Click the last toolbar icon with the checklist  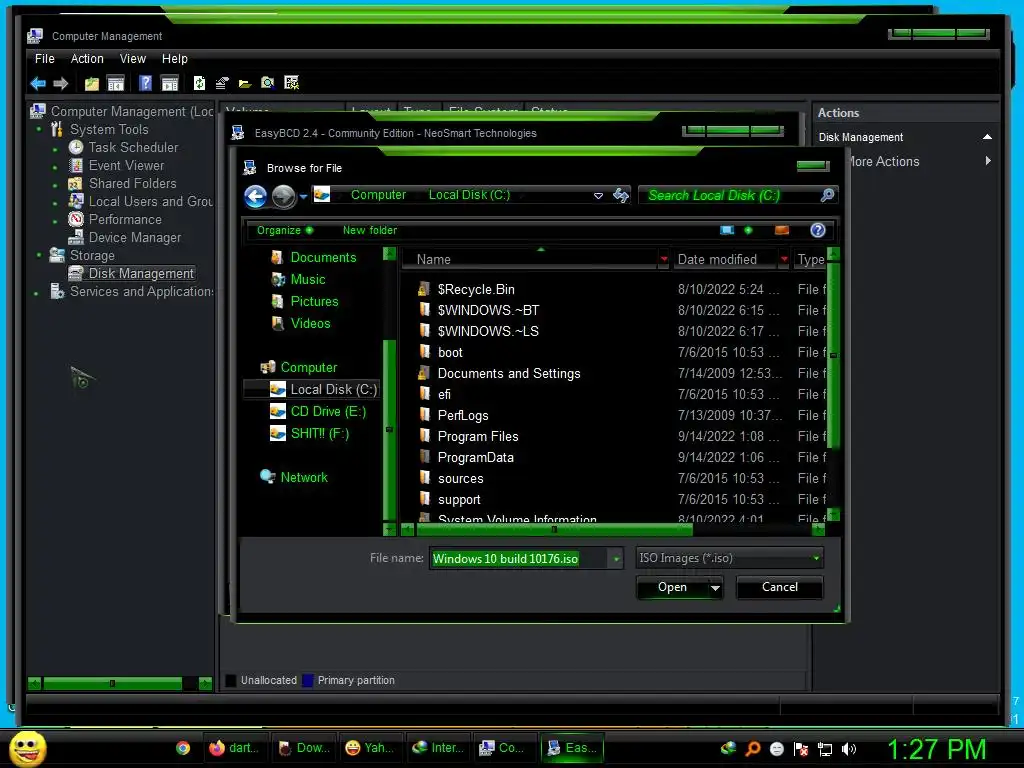292,83
